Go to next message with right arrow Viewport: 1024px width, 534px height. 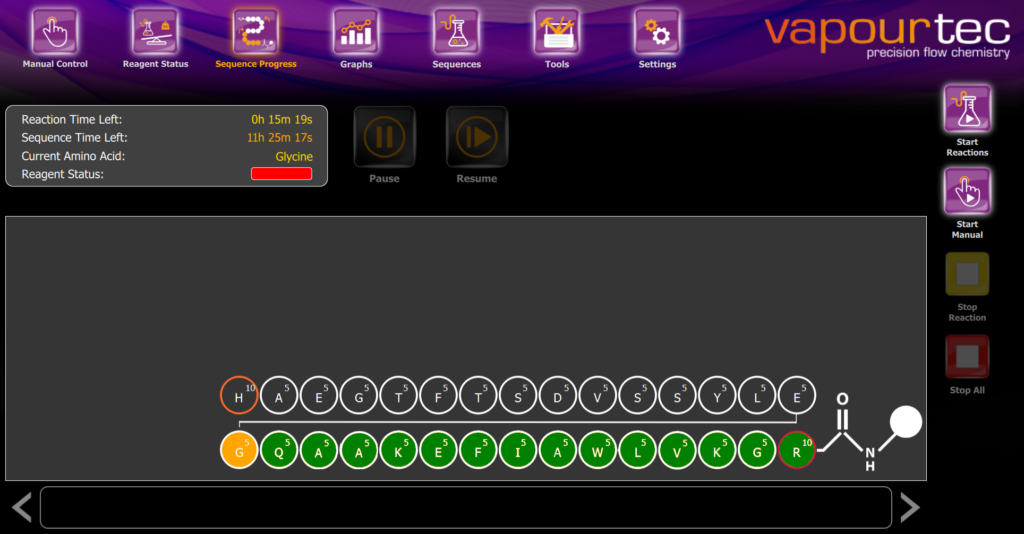909,507
